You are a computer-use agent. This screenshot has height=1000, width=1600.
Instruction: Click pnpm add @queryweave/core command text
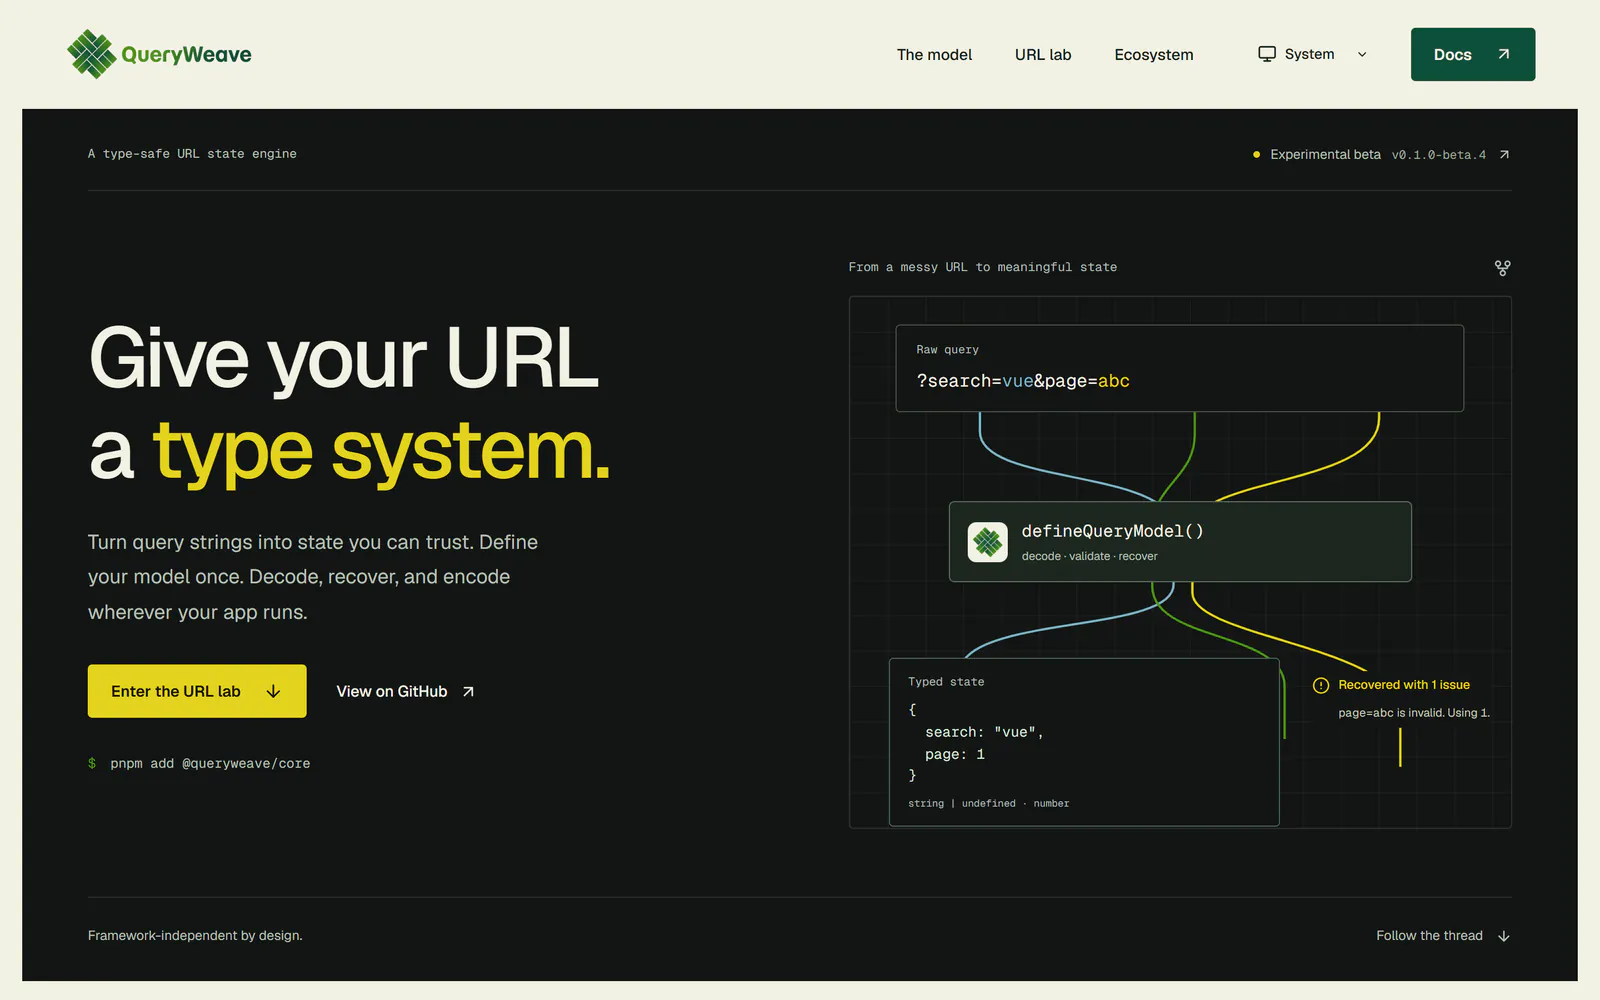click(x=210, y=764)
